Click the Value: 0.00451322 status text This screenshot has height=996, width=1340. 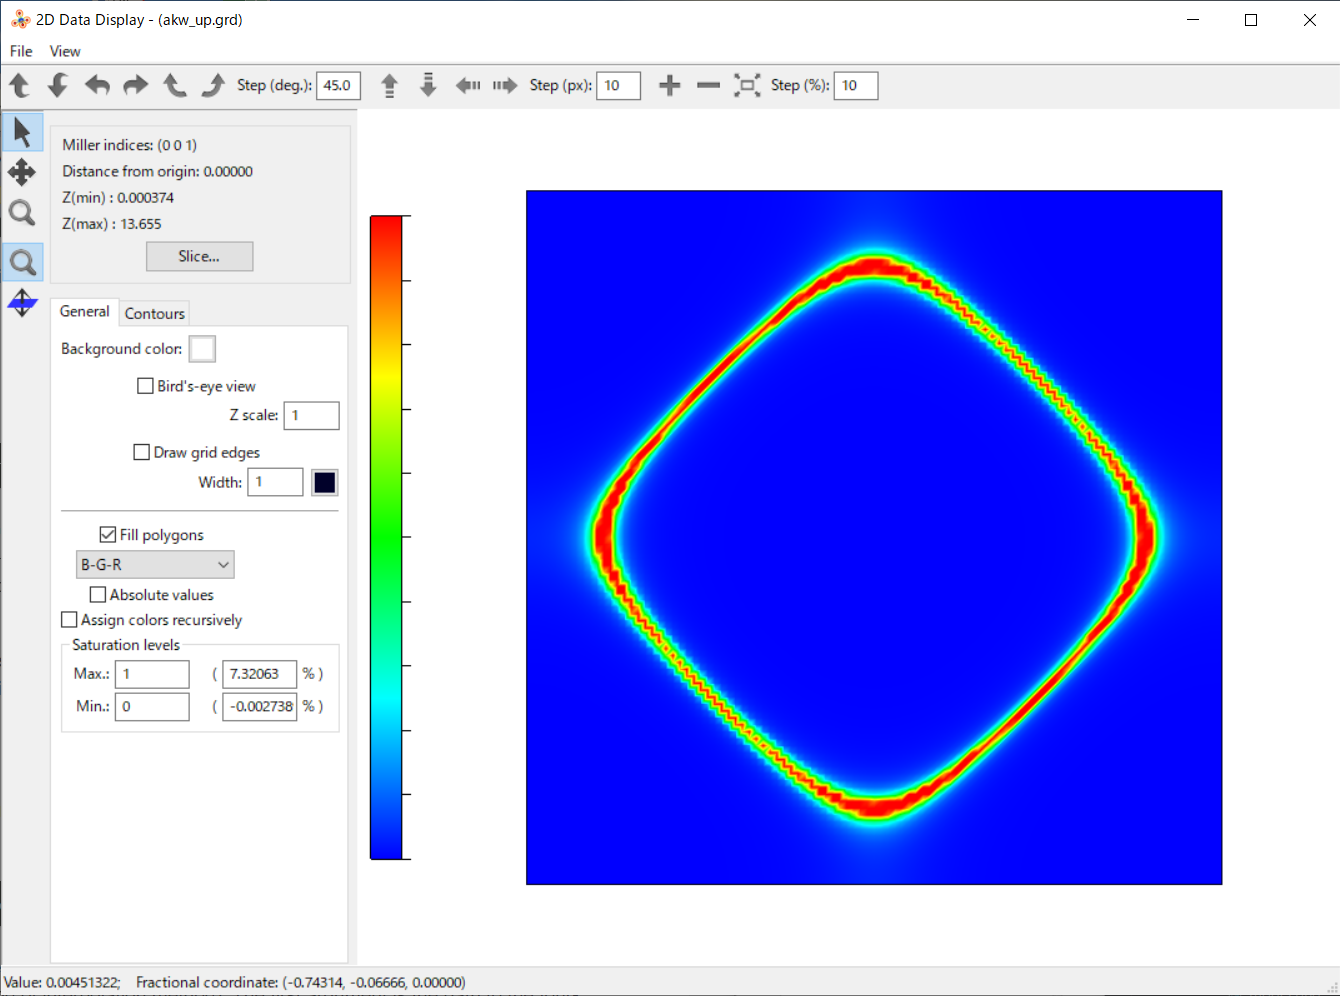(62, 983)
